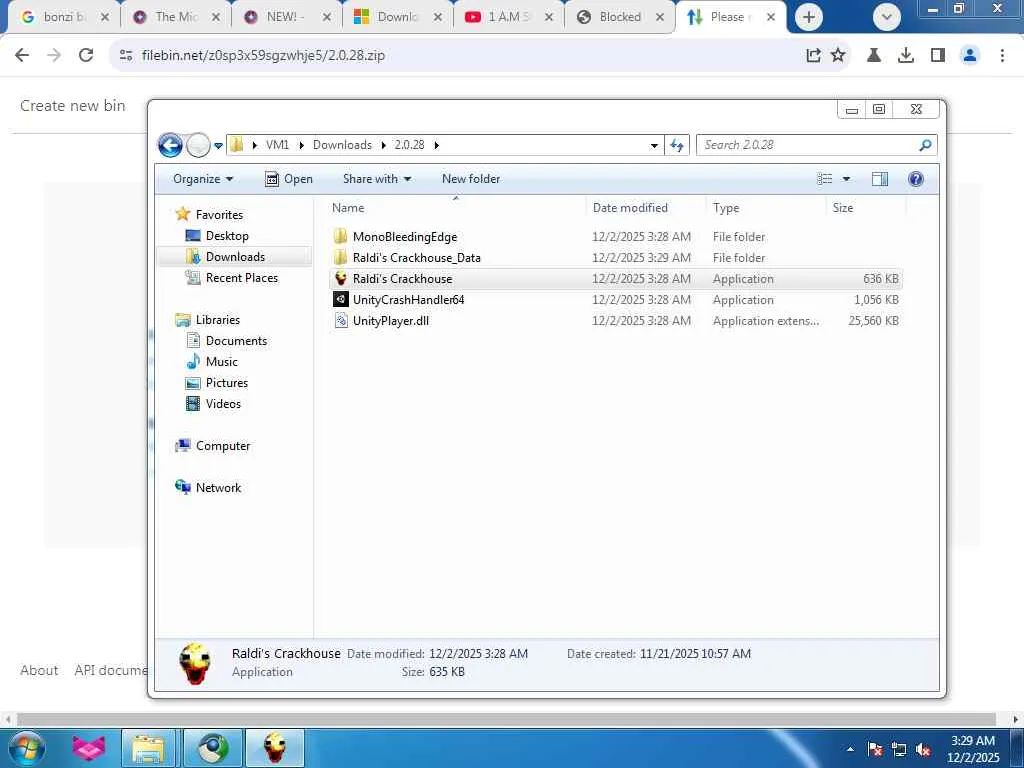This screenshot has height=768, width=1024.
Task: Click the address bar refresh button
Action: click(x=677, y=145)
